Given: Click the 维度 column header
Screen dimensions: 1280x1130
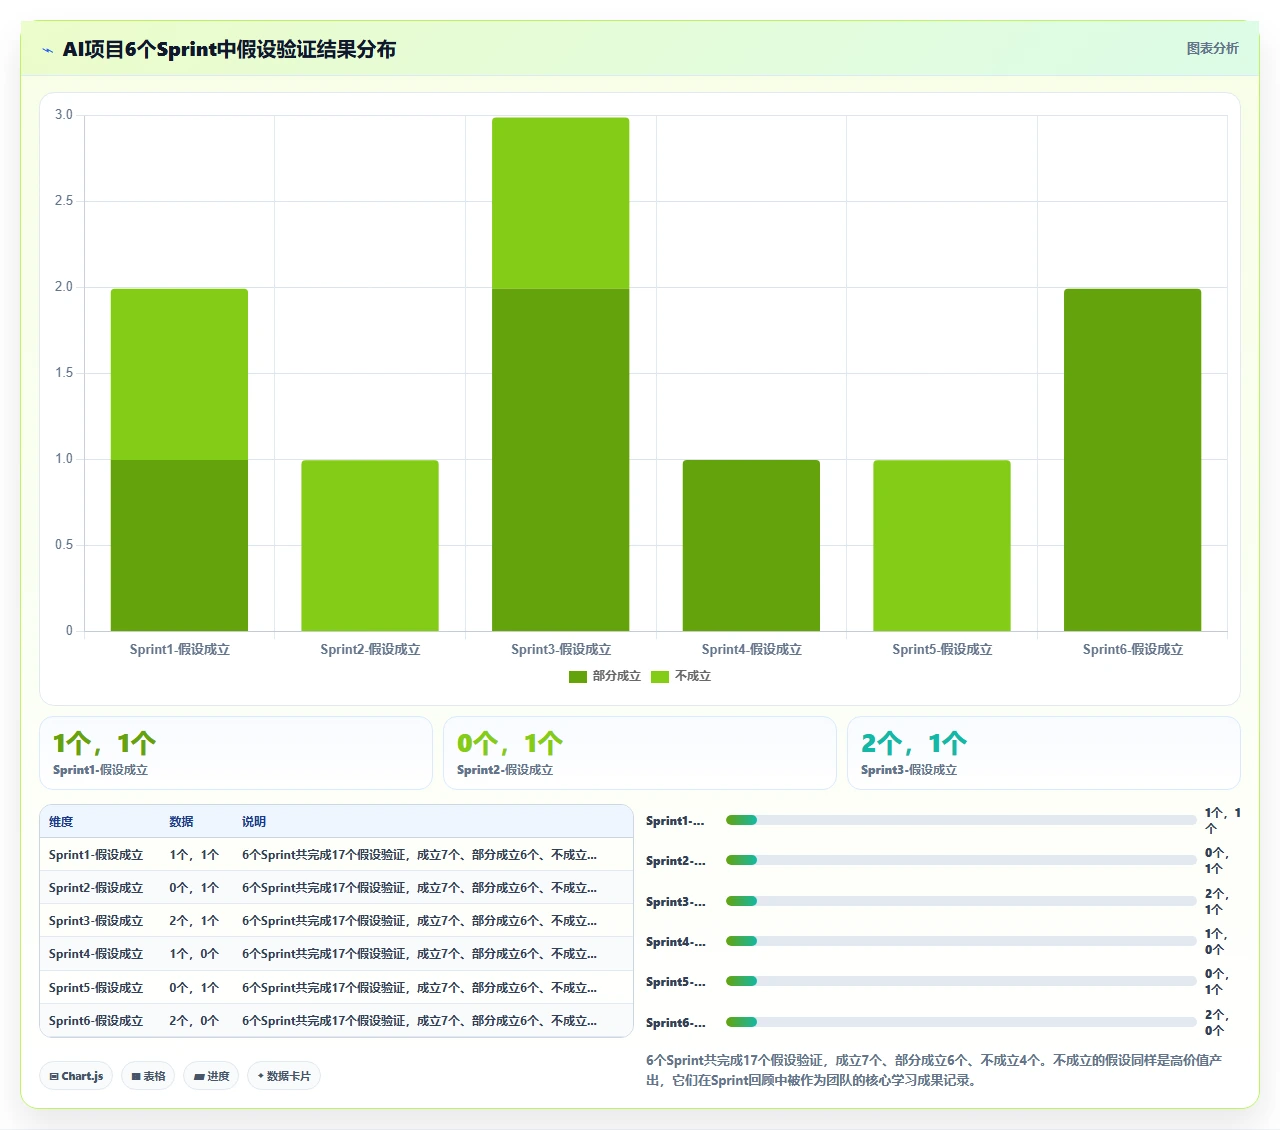Looking at the screenshot, I should [61, 822].
